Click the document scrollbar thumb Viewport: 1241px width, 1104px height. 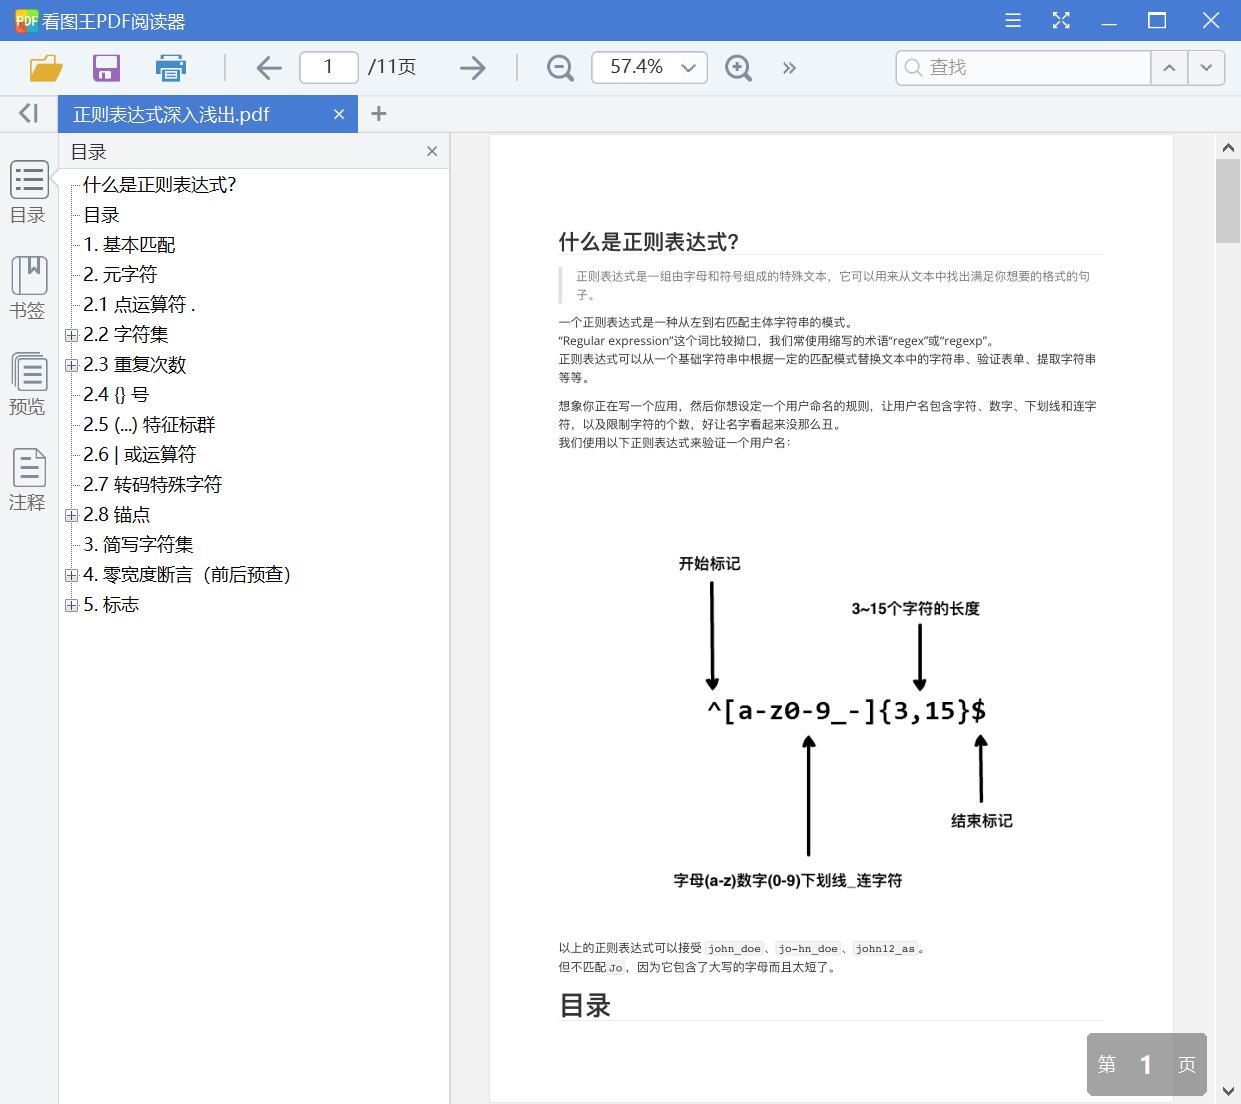[x=1228, y=200]
